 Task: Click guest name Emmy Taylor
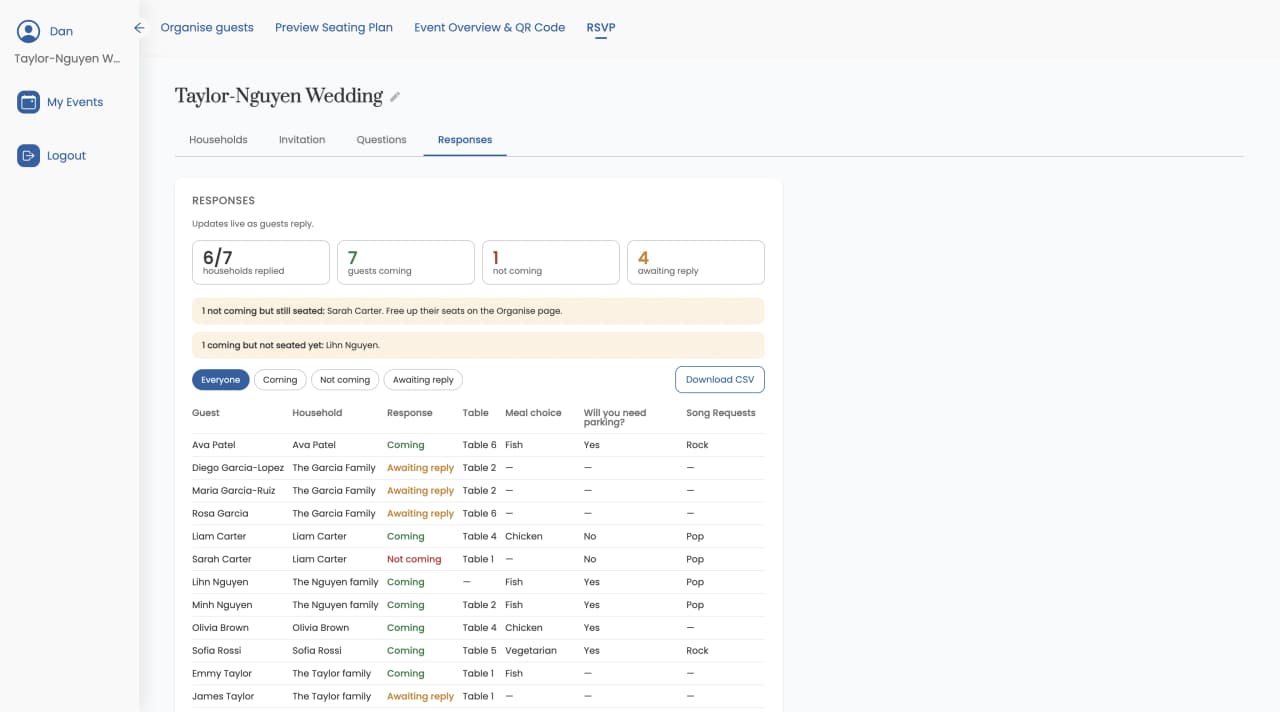[x=222, y=674]
